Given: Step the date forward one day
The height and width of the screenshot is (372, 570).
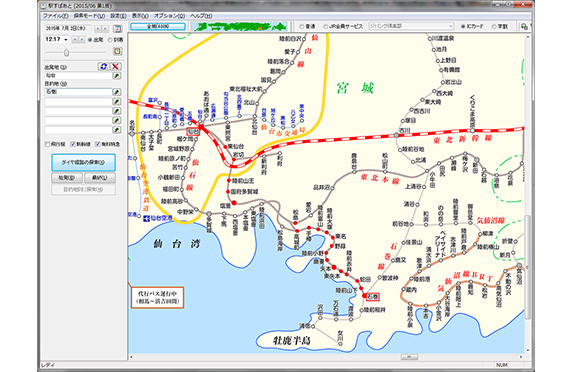Looking at the screenshot, I should (x=105, y=29).
